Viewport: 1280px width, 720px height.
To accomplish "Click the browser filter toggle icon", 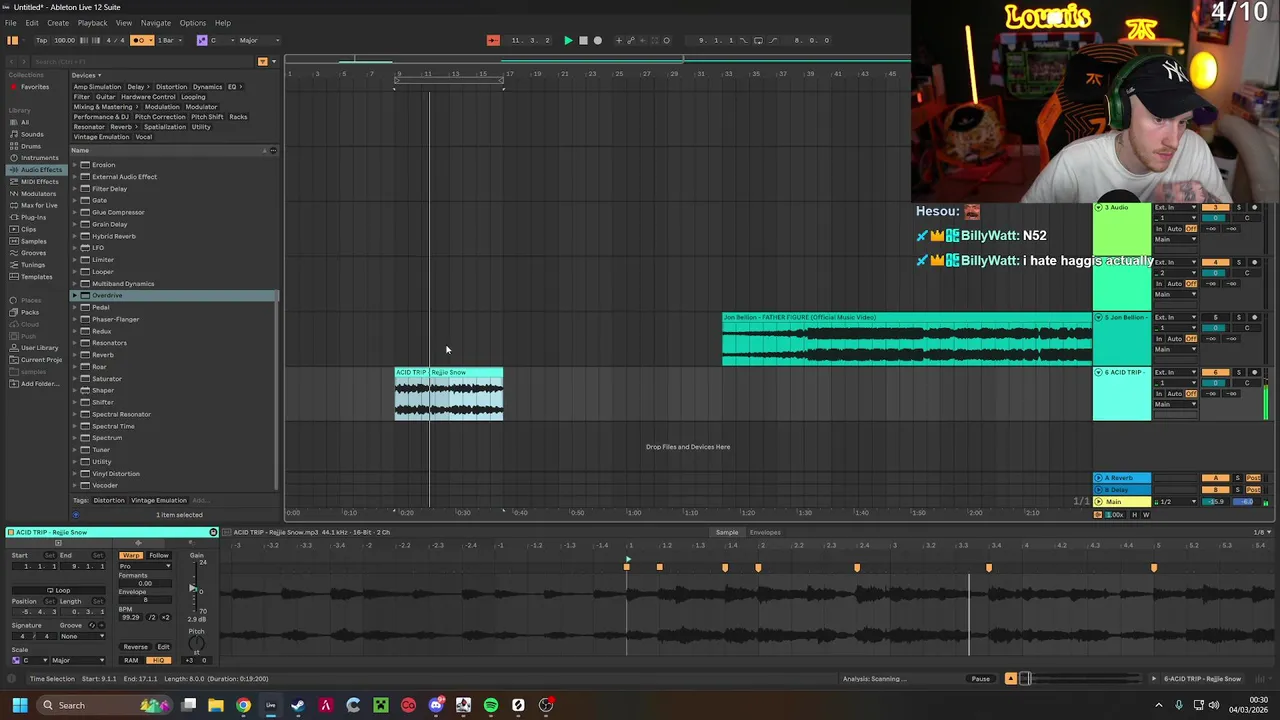I will 262,62.
